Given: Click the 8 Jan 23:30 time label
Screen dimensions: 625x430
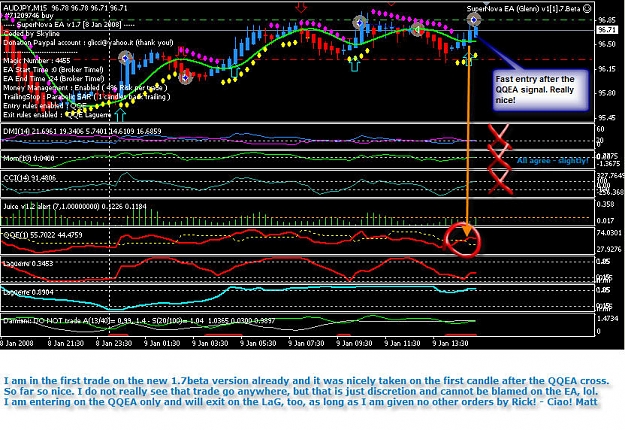Looking at the screenshot, I should (x=114, y=343).
